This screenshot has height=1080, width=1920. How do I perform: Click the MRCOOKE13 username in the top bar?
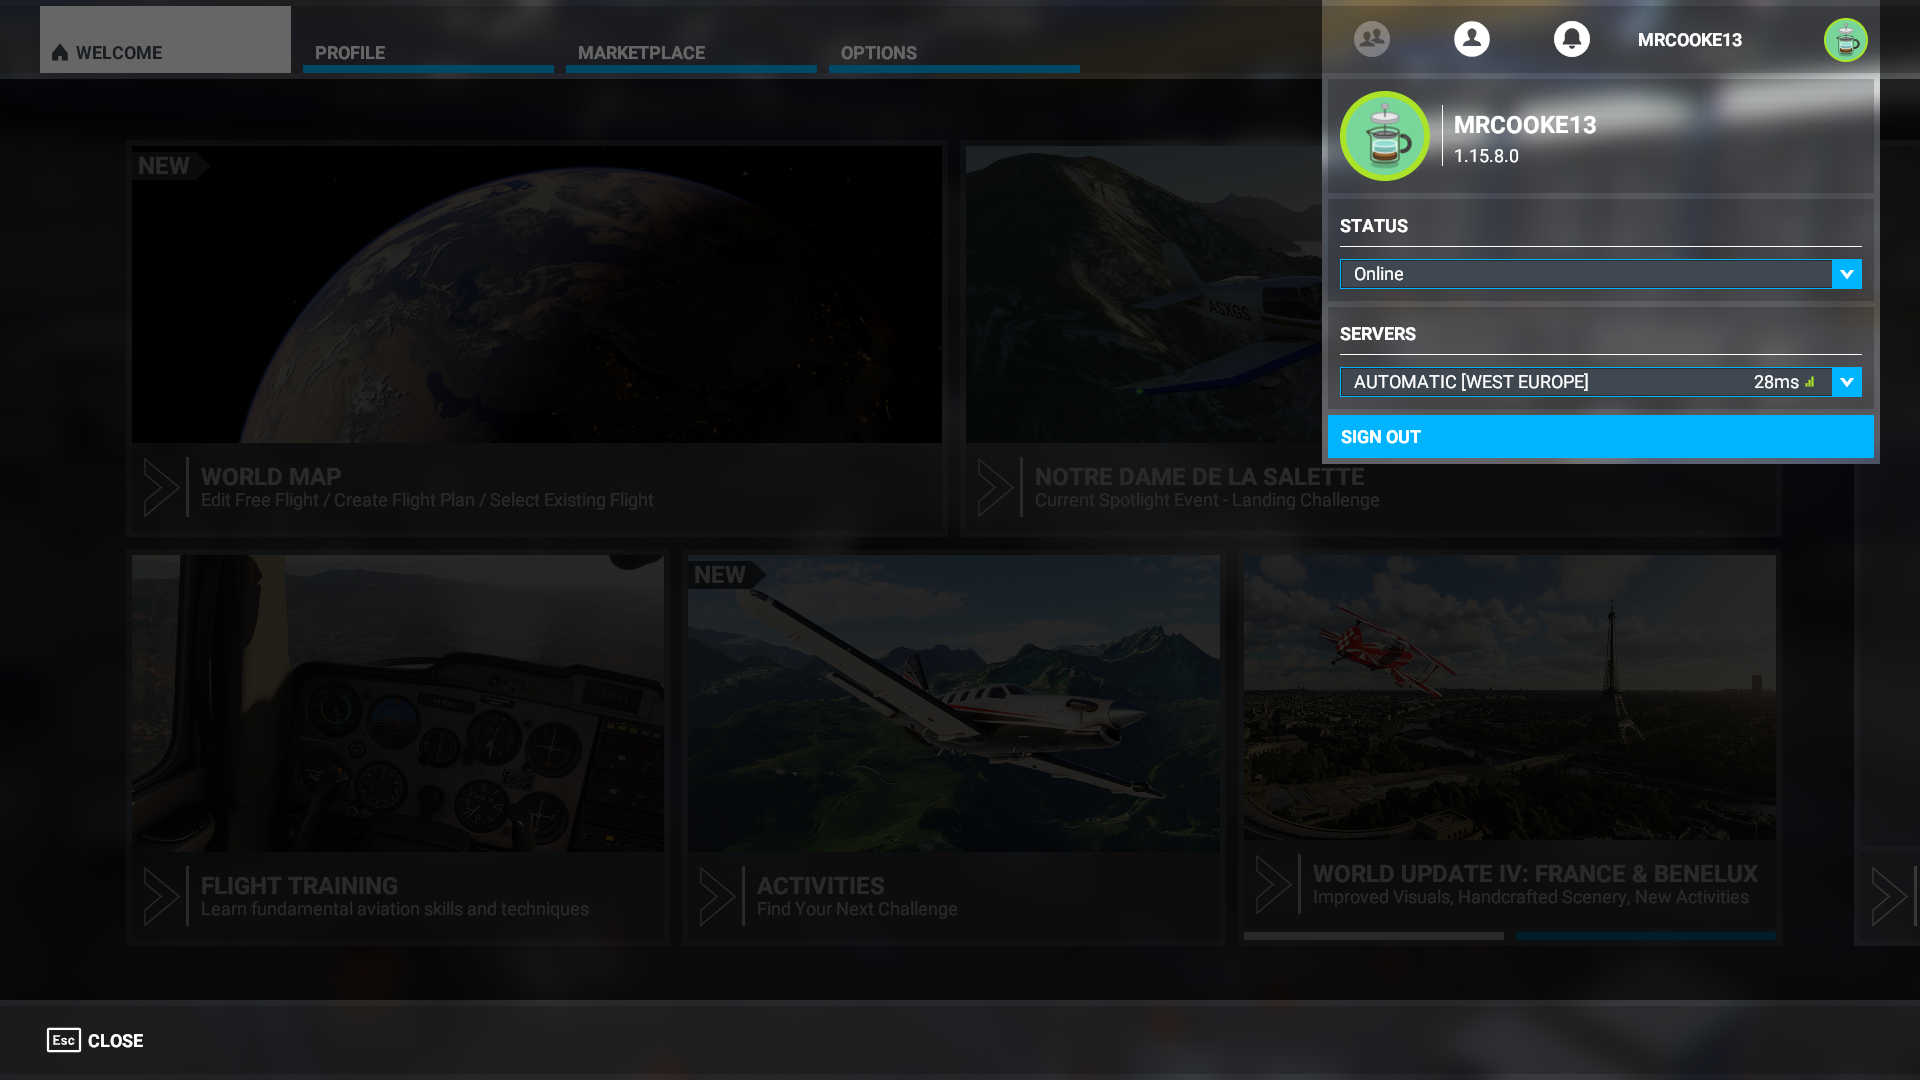coord(1689,40)
